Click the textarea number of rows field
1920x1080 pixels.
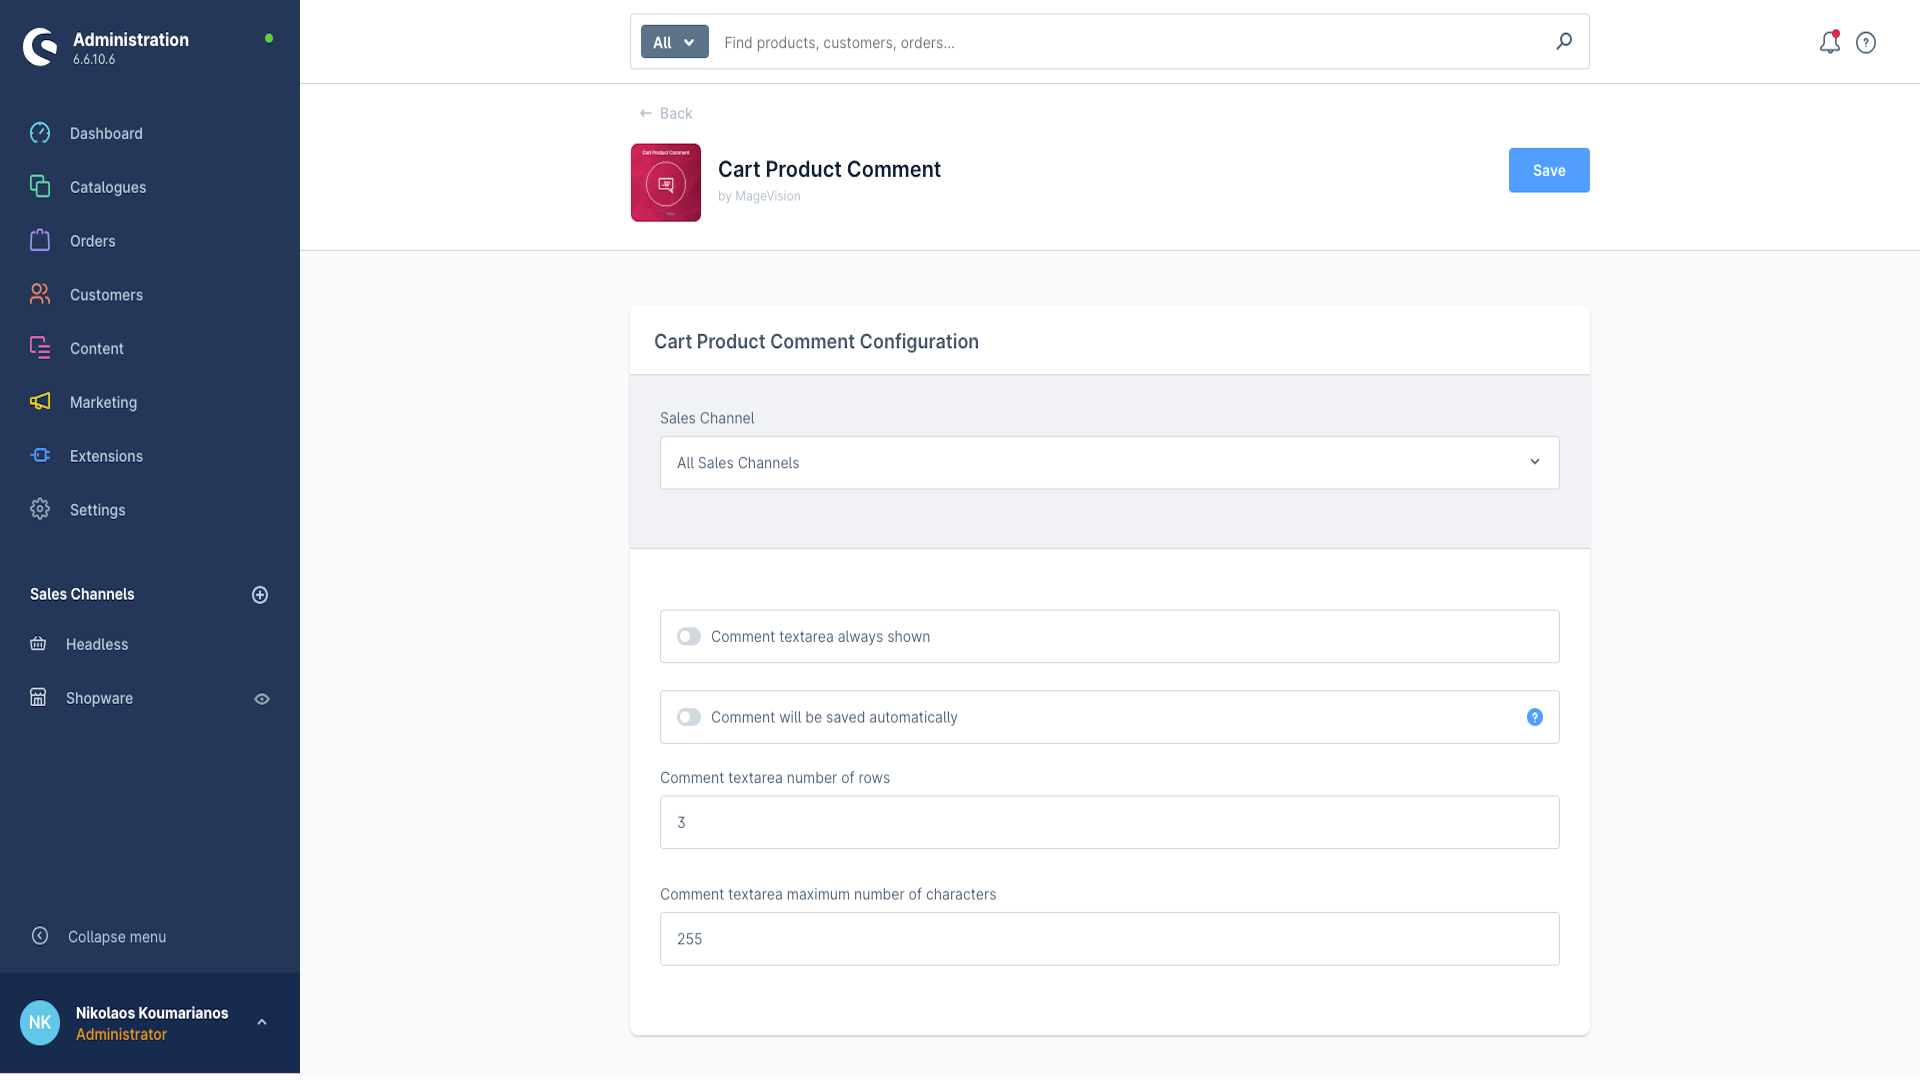(x=1109, y=822)
